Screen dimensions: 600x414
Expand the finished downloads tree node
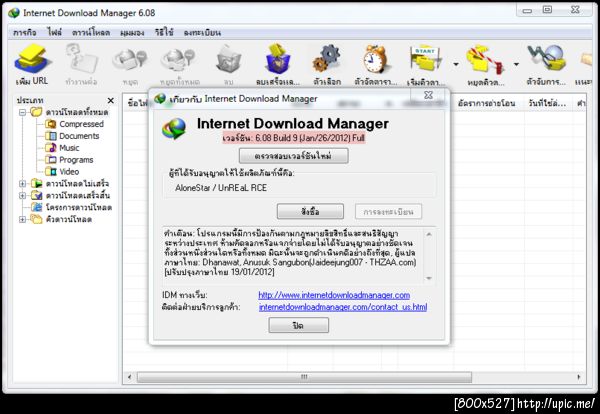pyautogui.click(x=22, y=196)
